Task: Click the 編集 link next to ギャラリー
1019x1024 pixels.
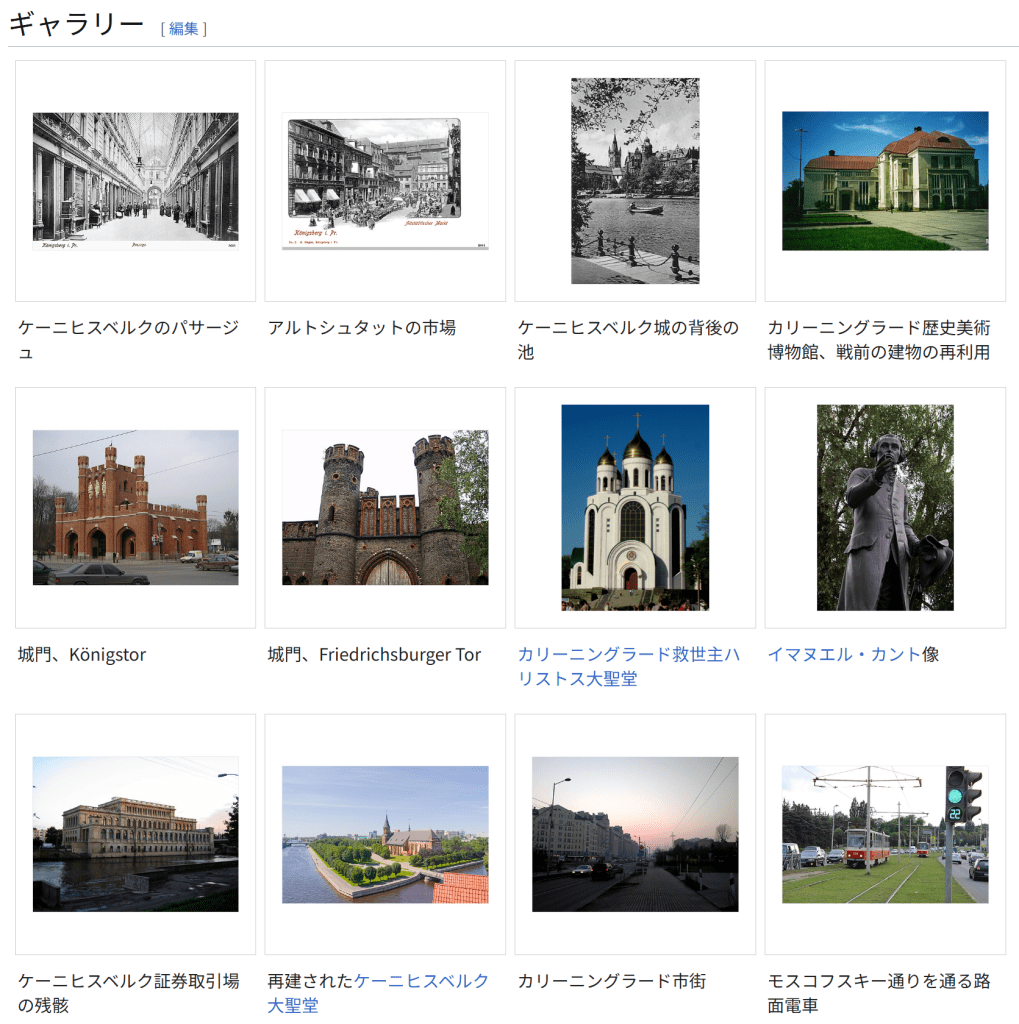Action: [x=183, y=28]
